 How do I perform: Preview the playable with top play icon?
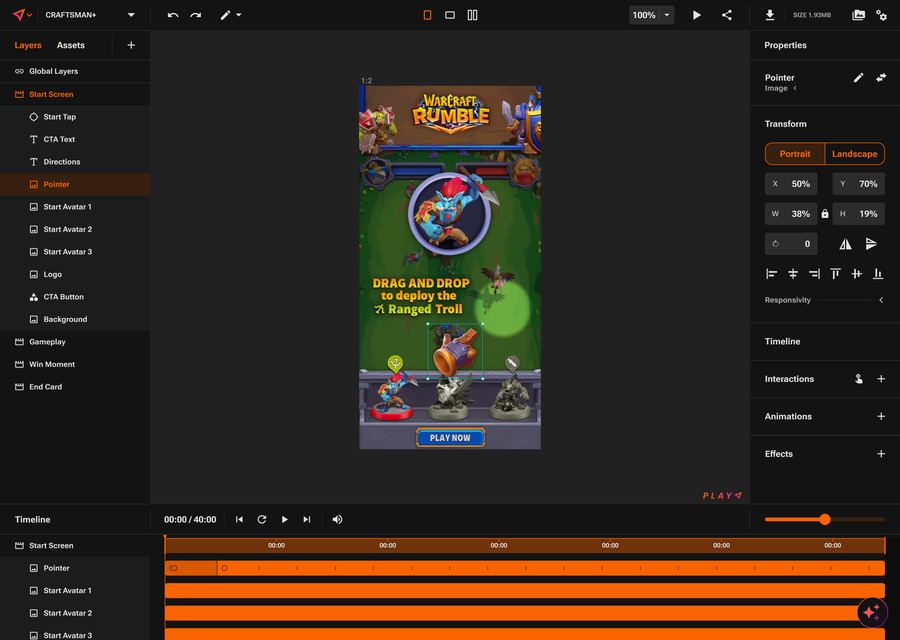(x=696, y=15)
